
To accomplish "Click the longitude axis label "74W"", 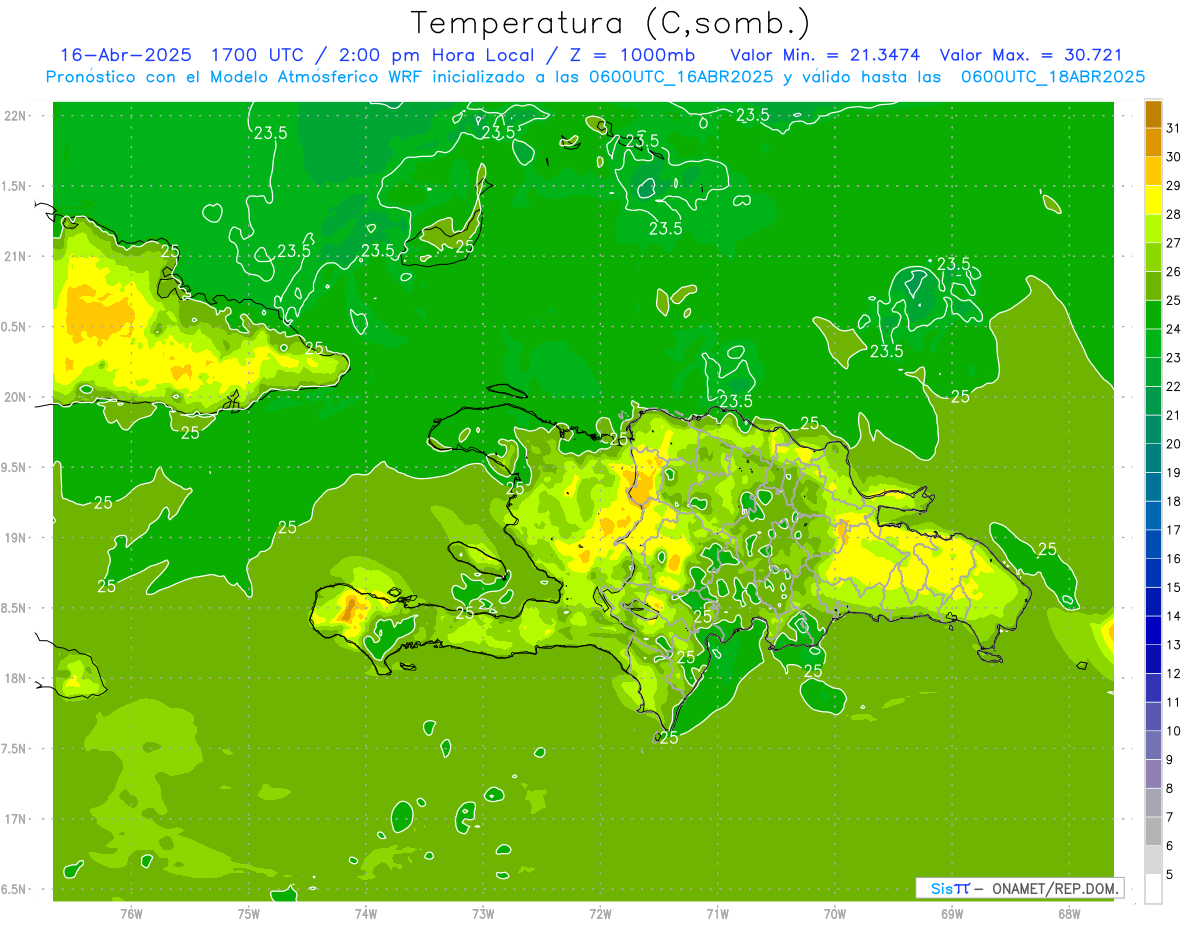I will 366,914.
